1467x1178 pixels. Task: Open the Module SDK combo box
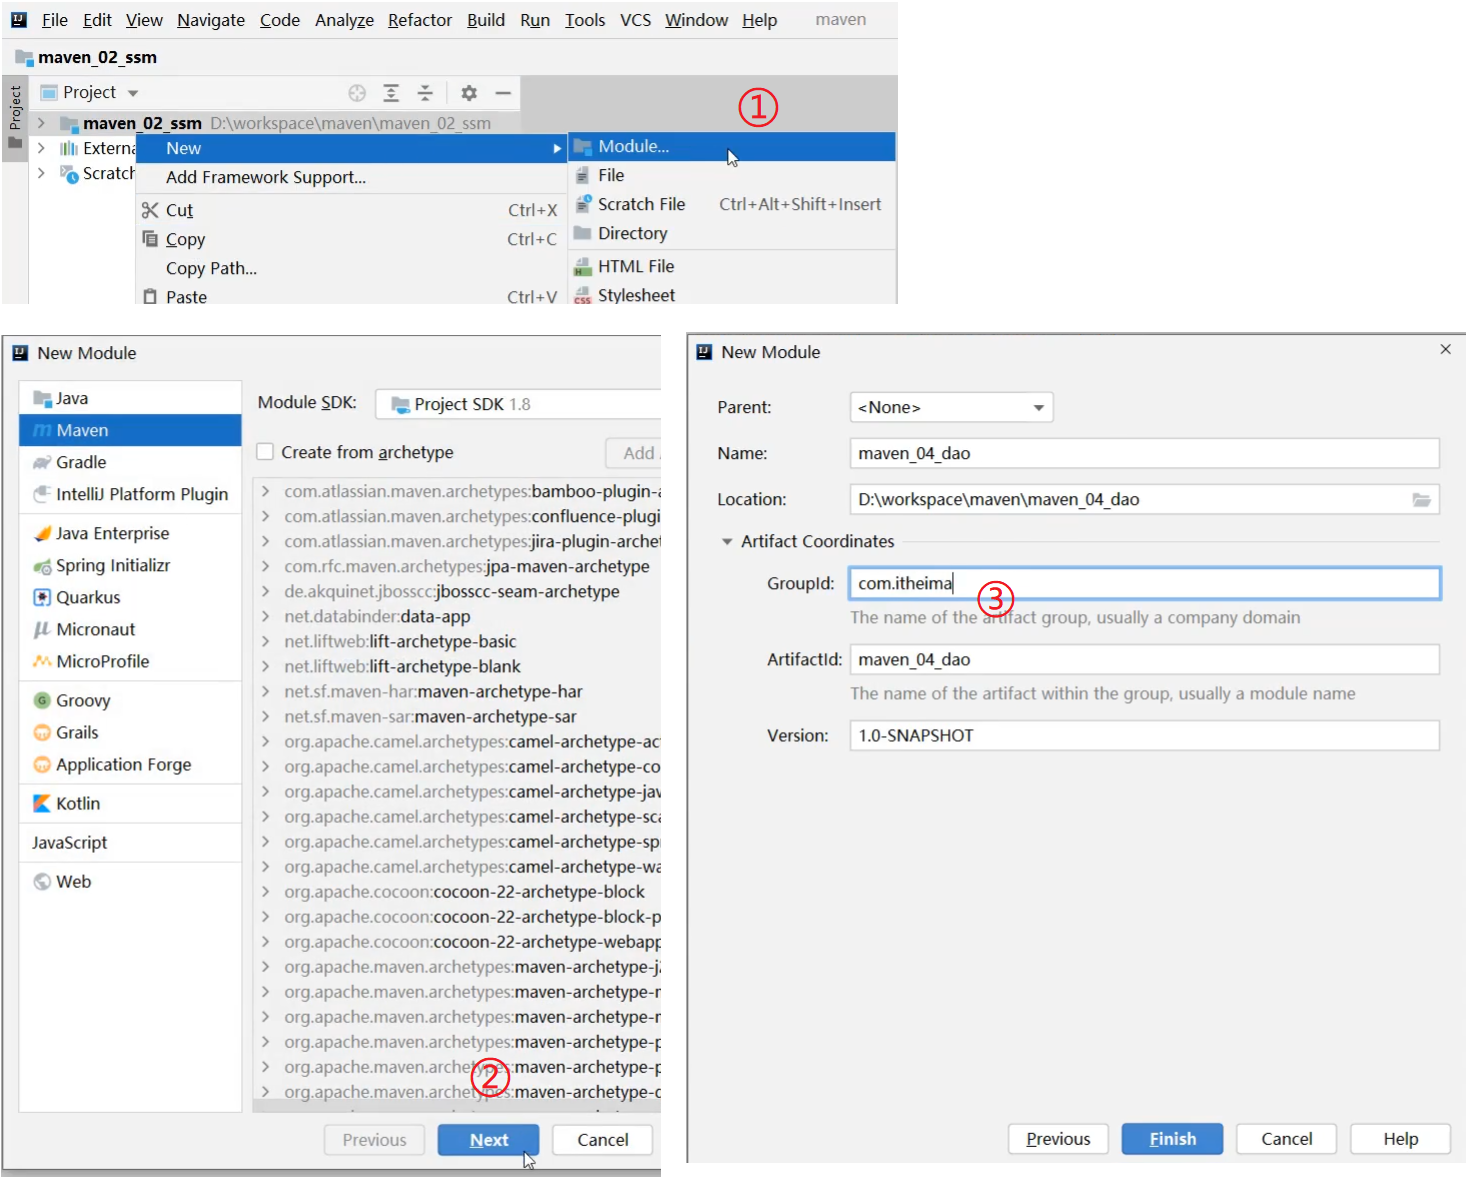pyautogui.click(x=518, y=404)
